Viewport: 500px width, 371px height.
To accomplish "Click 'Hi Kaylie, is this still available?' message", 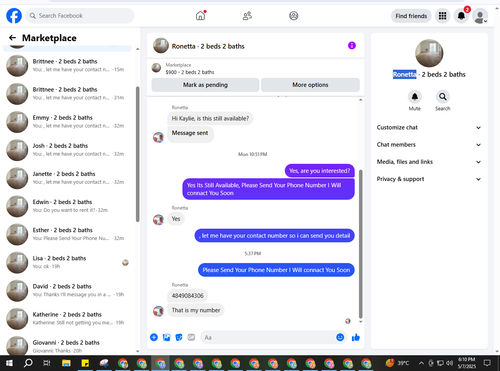I will (210, 118).
